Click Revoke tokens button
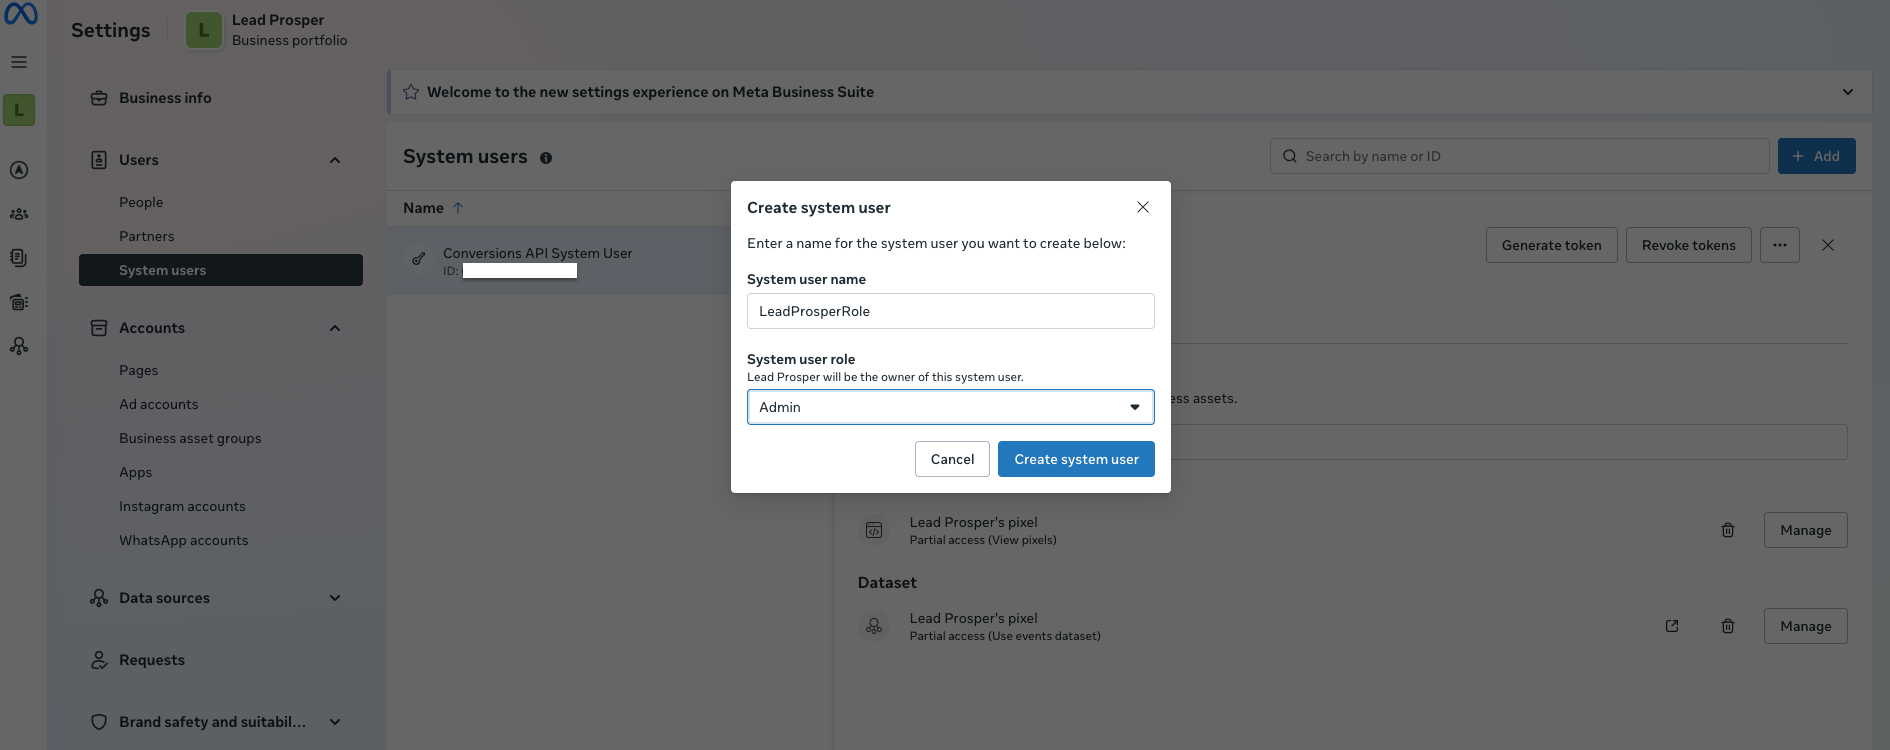 pyautogui.click(x=1688, y=245)
